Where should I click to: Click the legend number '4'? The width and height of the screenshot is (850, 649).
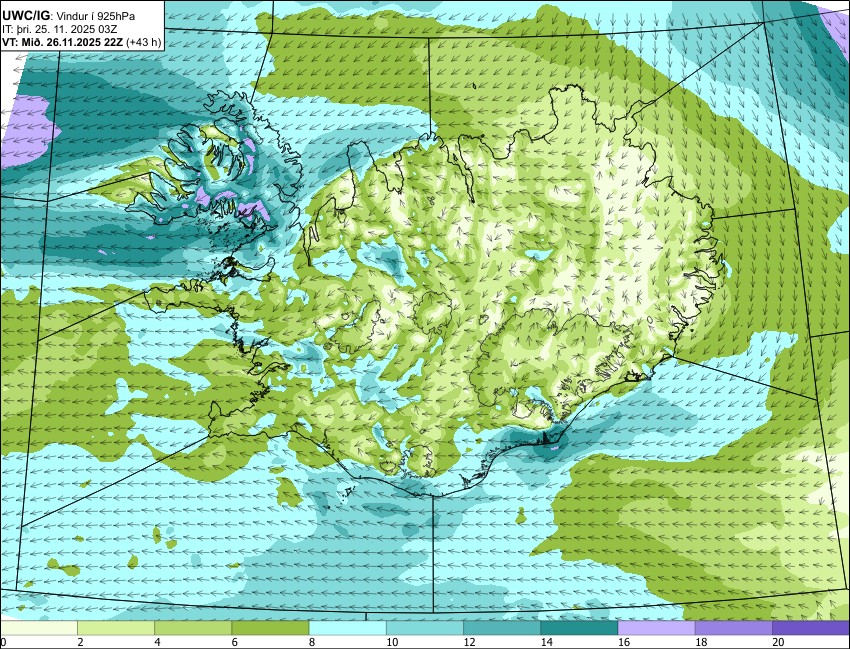(157, 642)
